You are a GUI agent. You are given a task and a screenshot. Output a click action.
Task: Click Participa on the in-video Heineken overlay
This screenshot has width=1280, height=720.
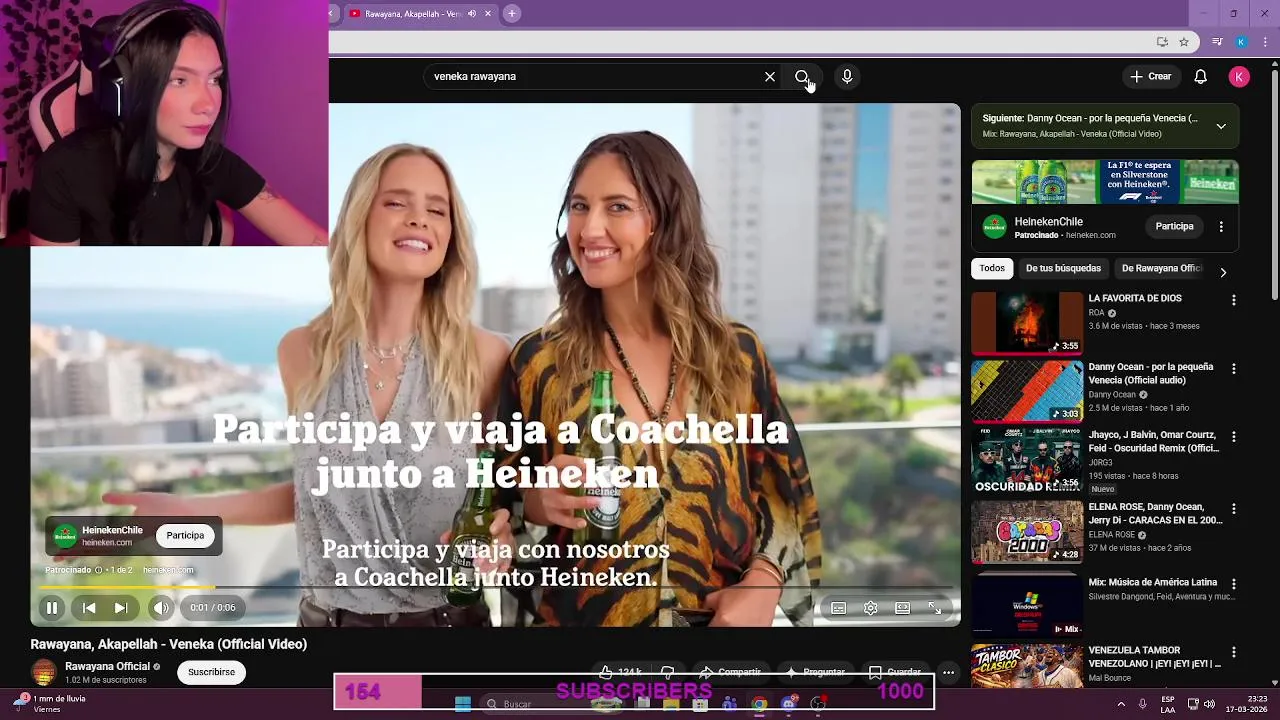(185, 536)
